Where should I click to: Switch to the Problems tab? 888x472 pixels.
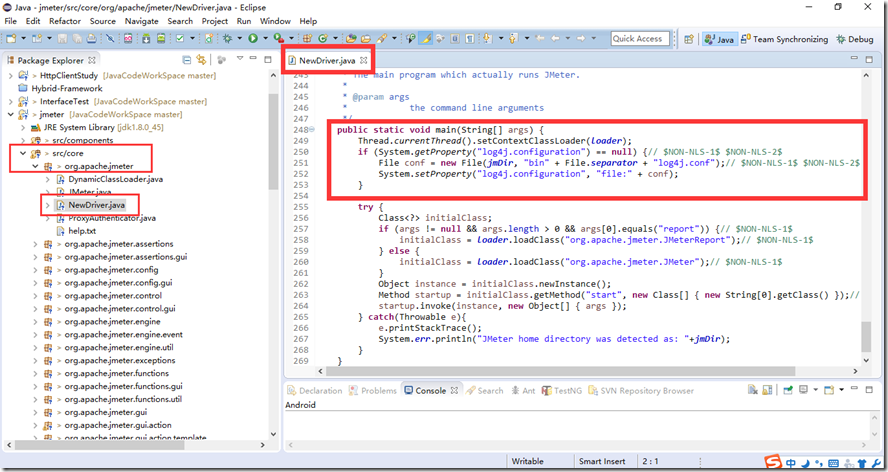click(373, 390)
